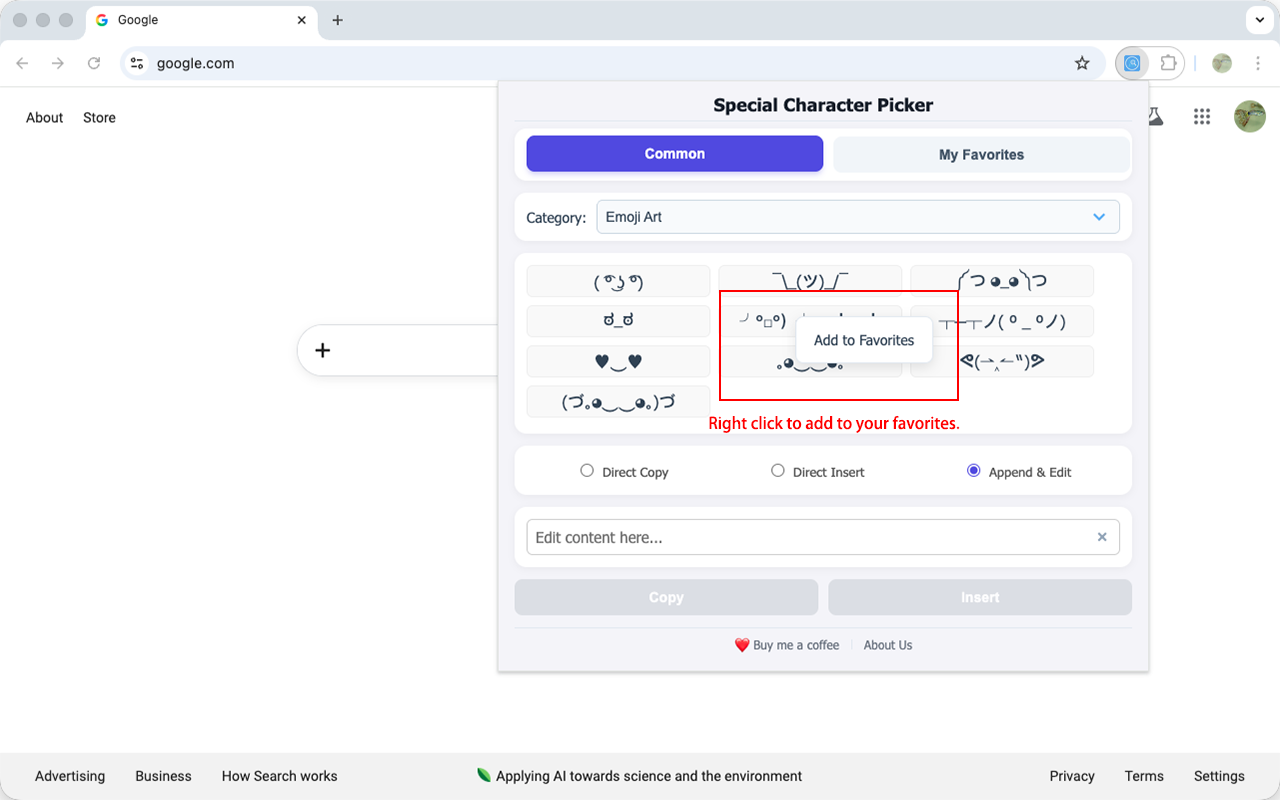Open the About Us link
1280x800 pixels.
[888, 645]
